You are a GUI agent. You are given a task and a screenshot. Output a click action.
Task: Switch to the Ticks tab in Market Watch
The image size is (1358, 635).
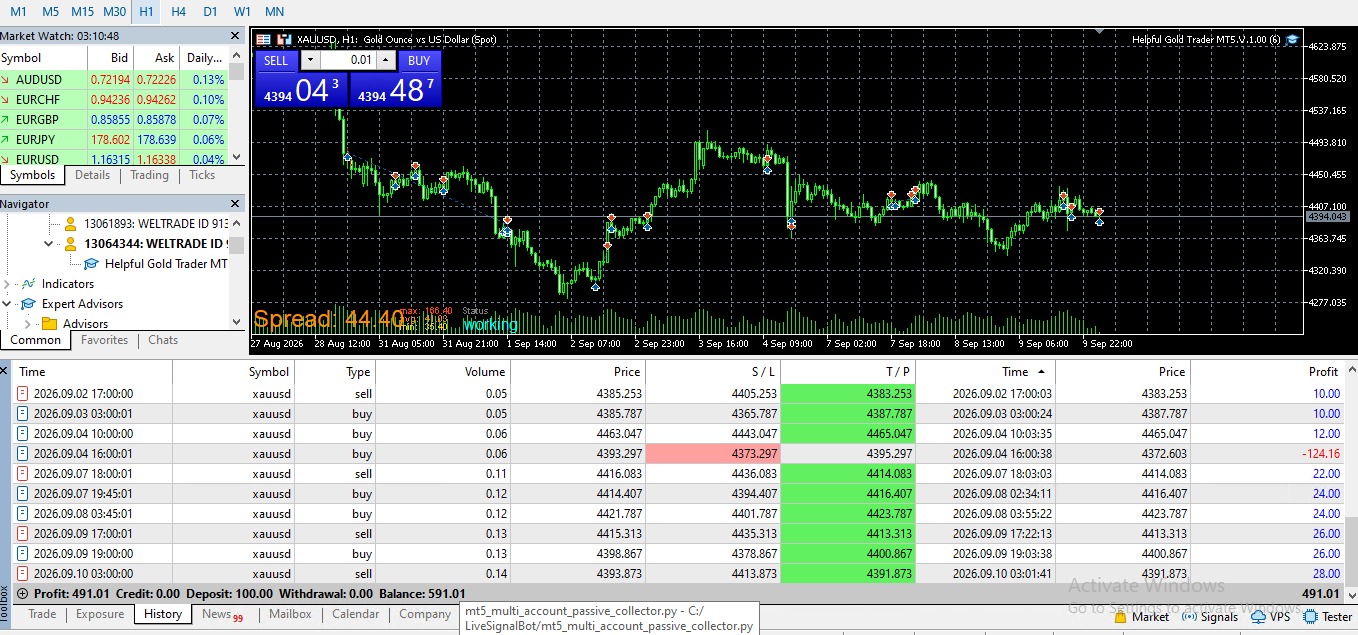pyautogui.click(x=202, y=175)
